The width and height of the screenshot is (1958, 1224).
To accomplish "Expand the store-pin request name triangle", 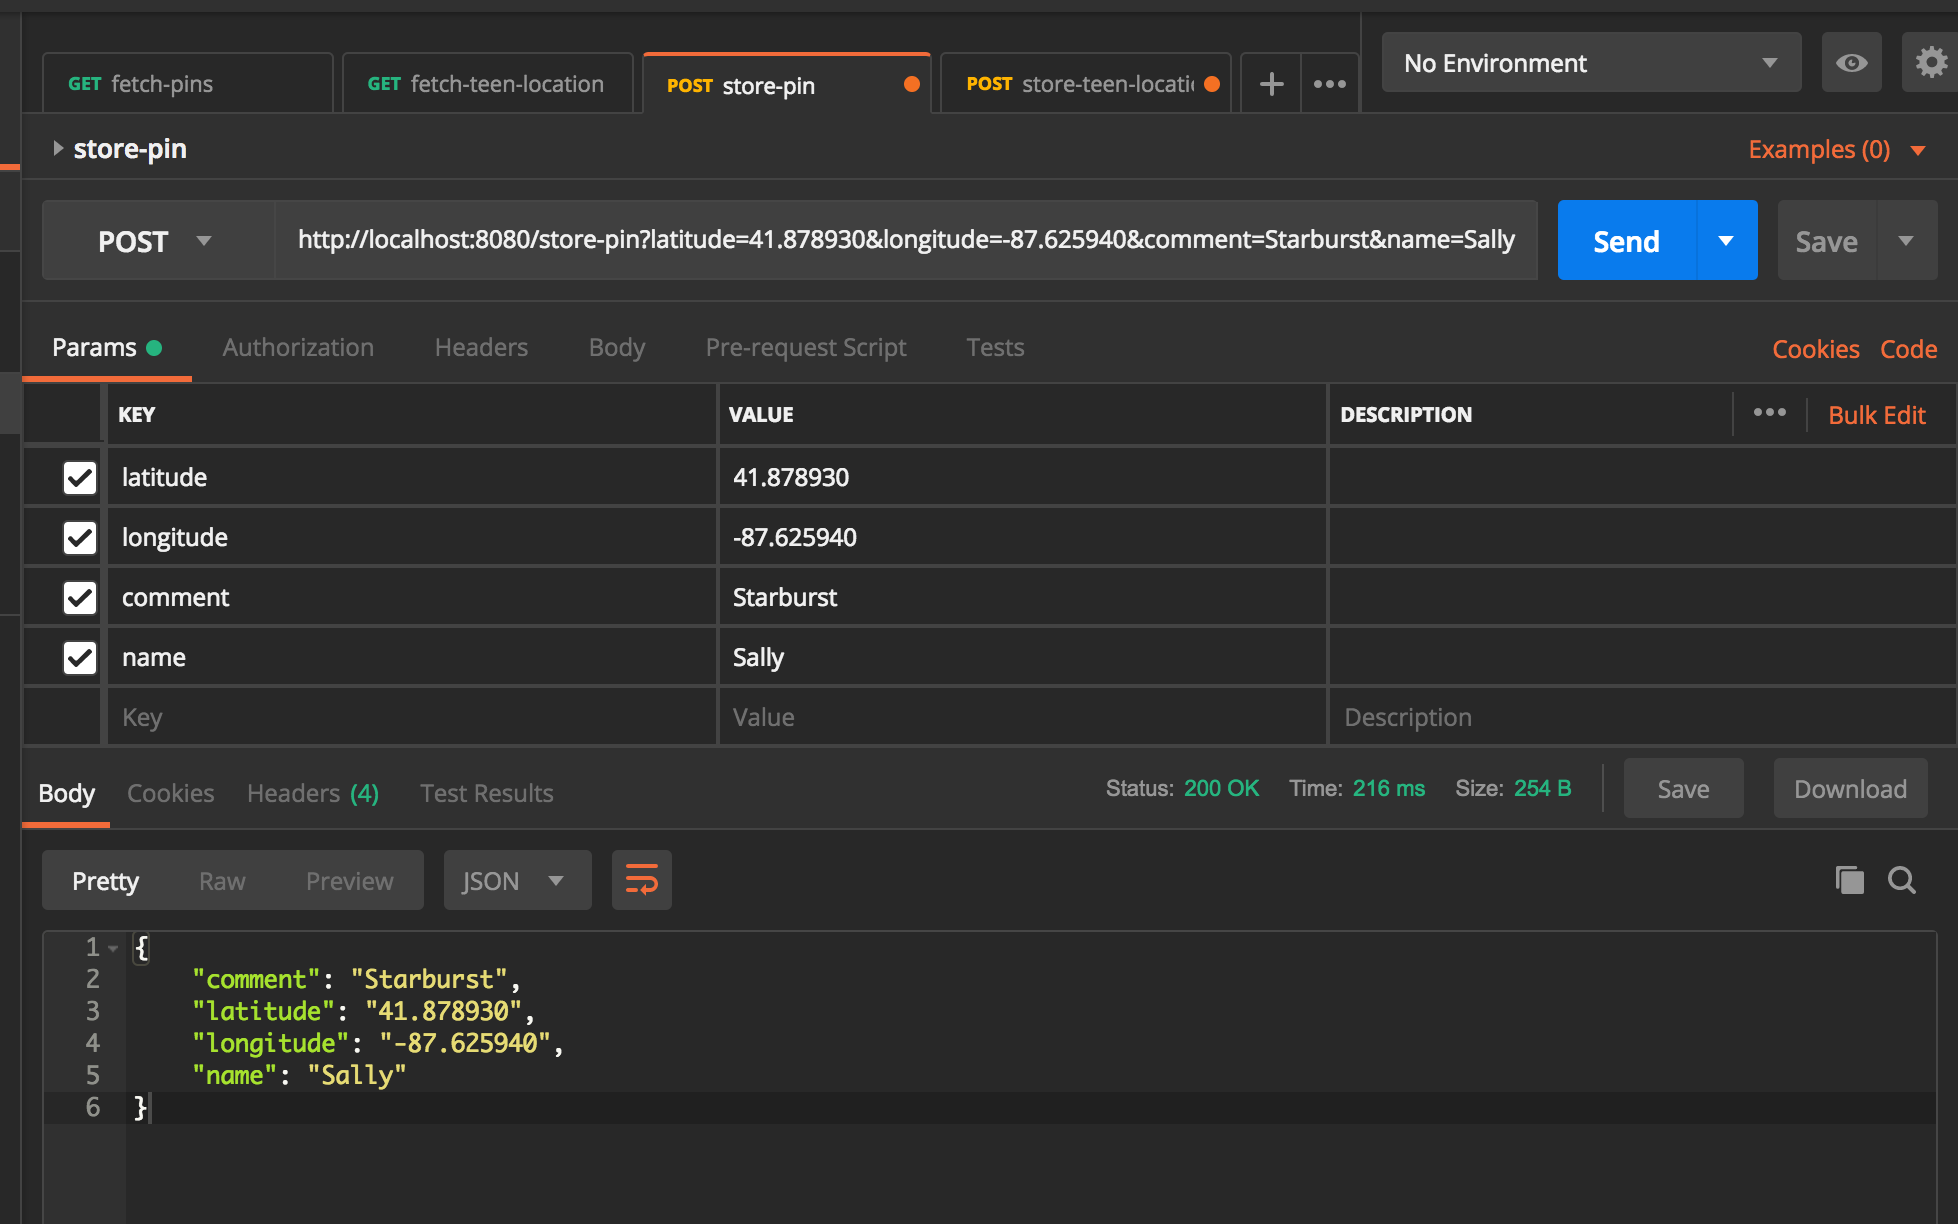I will 58,148.
